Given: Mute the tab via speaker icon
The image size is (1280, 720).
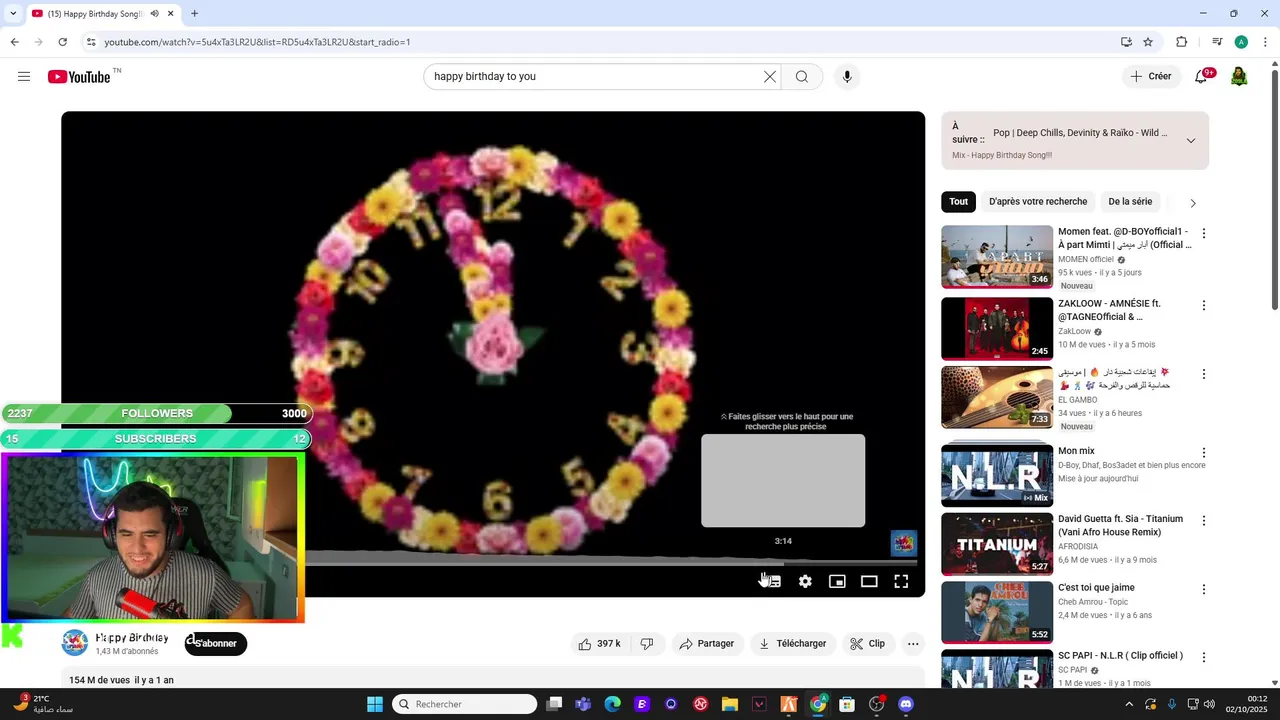Looking at the screenshot, I should tap(154, 14).
